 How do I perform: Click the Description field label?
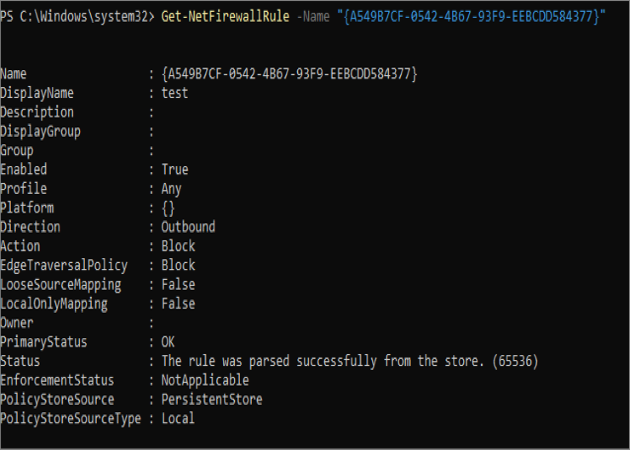click(38, 112)
